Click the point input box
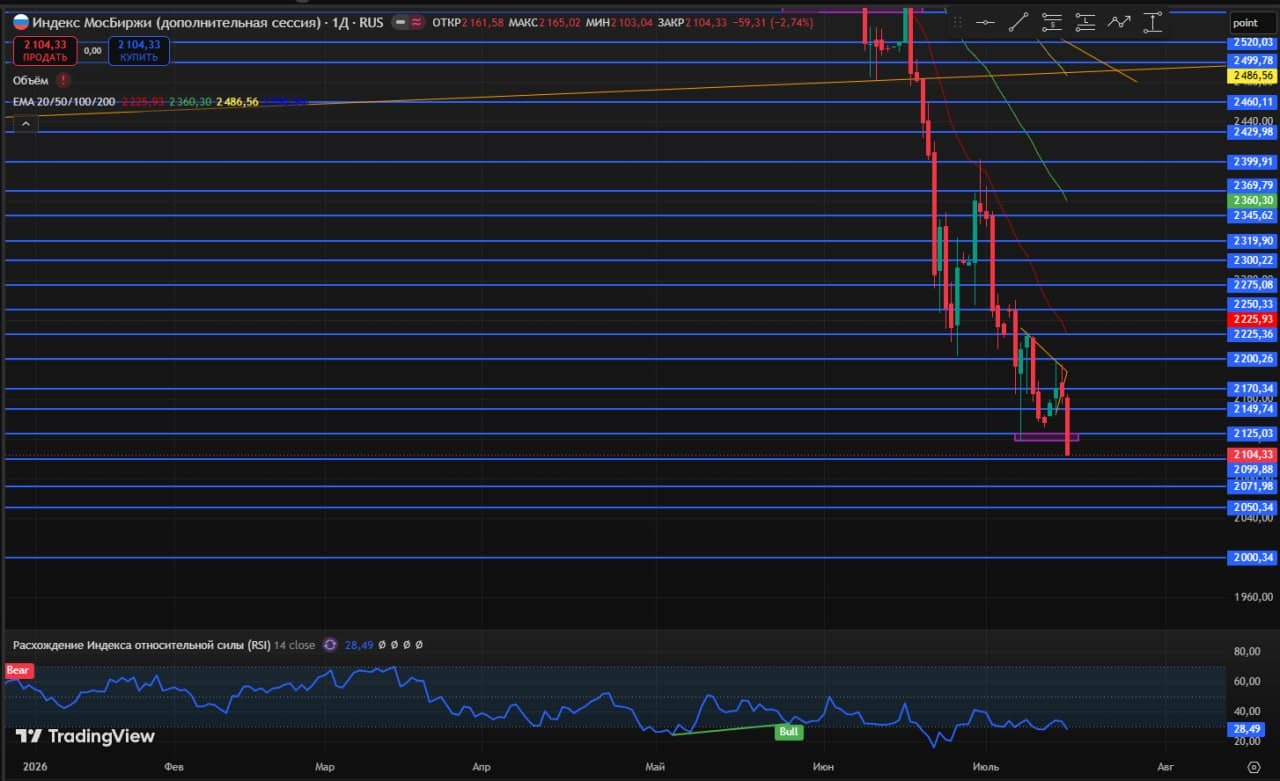The image size is (1280, 781). tap(1252, 22)
